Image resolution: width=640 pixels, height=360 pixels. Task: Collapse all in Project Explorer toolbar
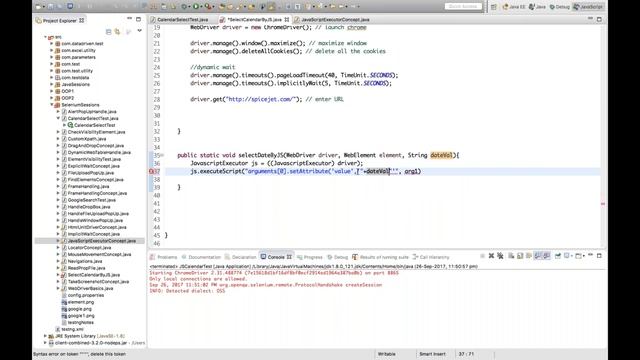tap(109, 31)
